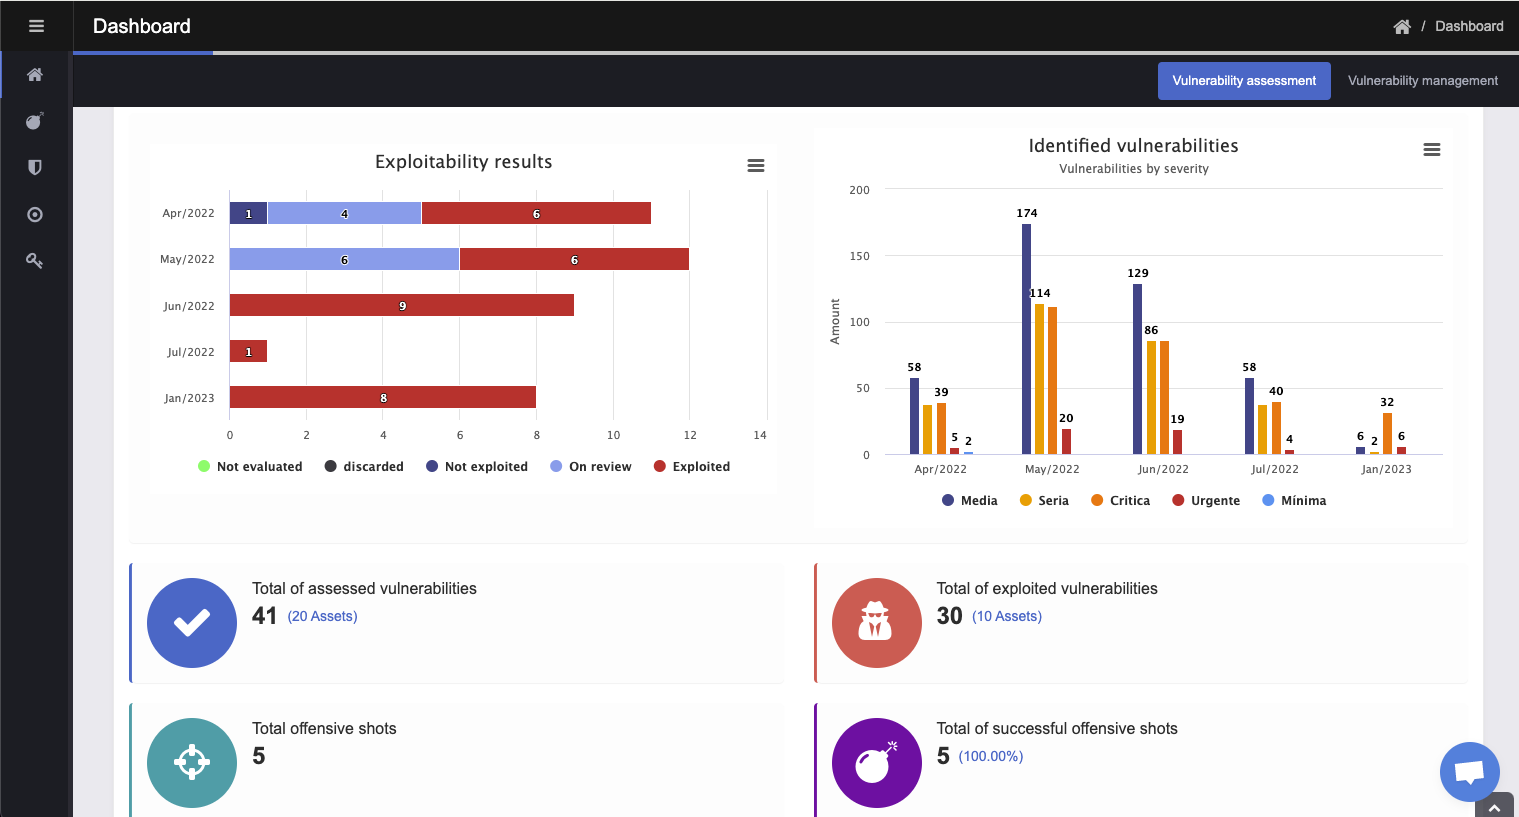Viewport: 1519px width, 817px height.
Task: Open the key icon in sidebar
Action: (35, 260)
